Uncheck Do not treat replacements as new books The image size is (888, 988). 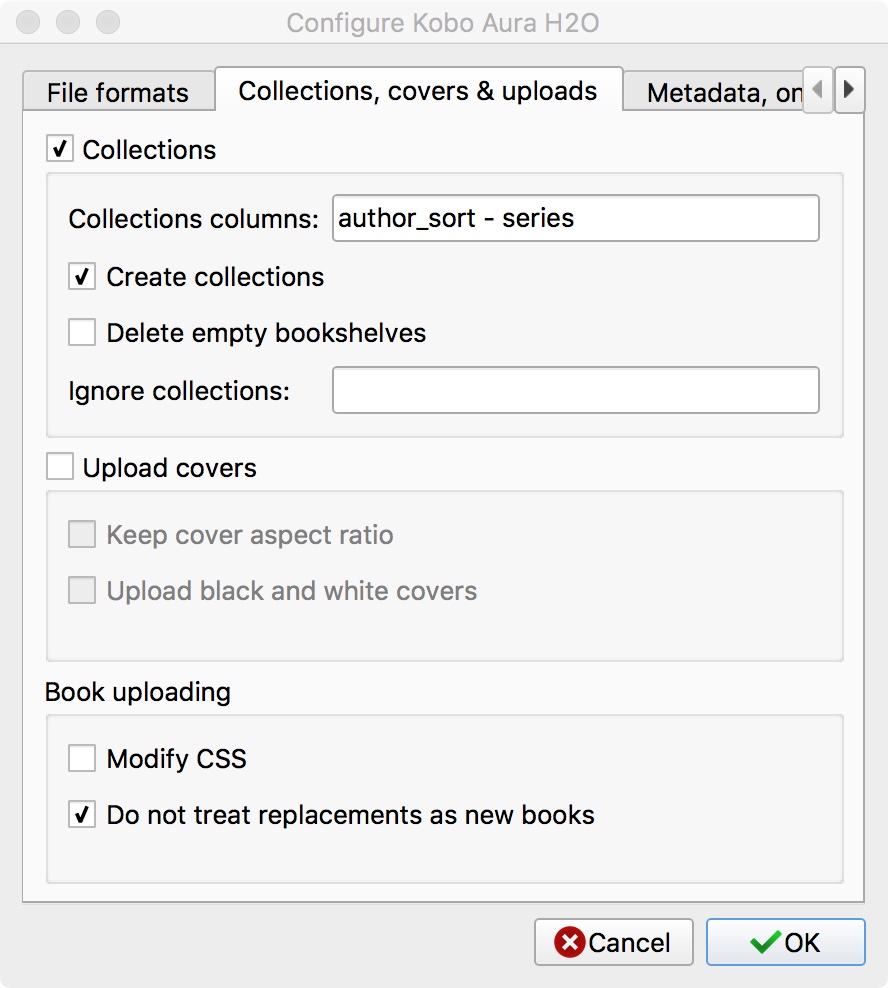coord(82,815)
